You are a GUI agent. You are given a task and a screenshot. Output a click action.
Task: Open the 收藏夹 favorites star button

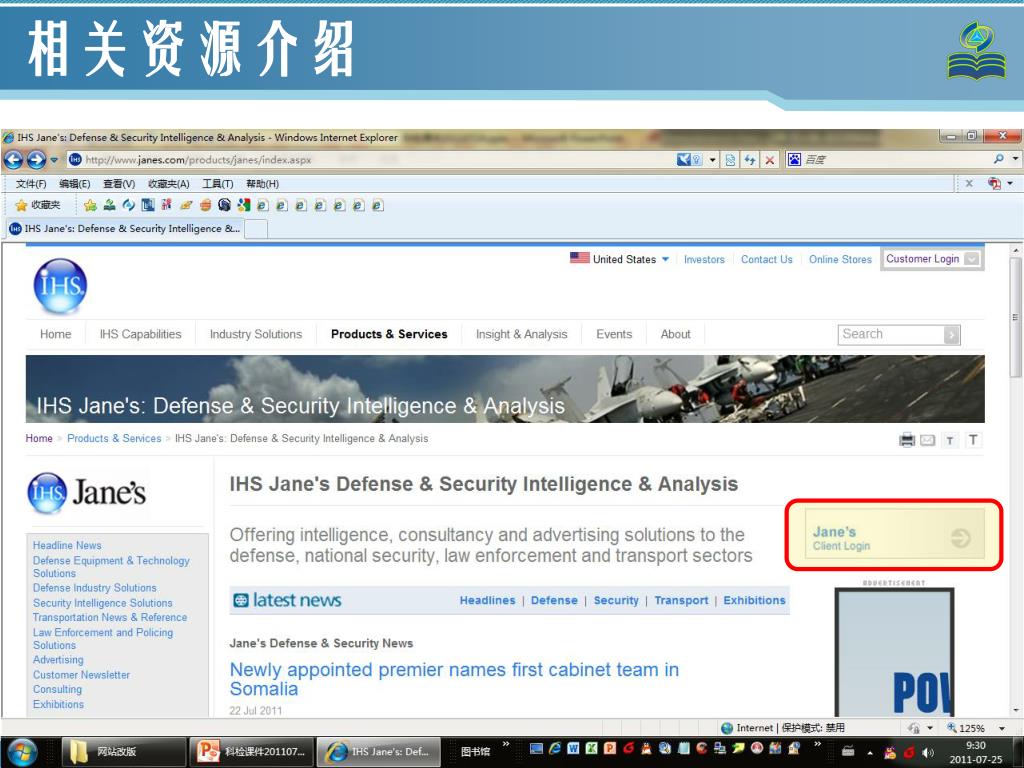point(38,205)
